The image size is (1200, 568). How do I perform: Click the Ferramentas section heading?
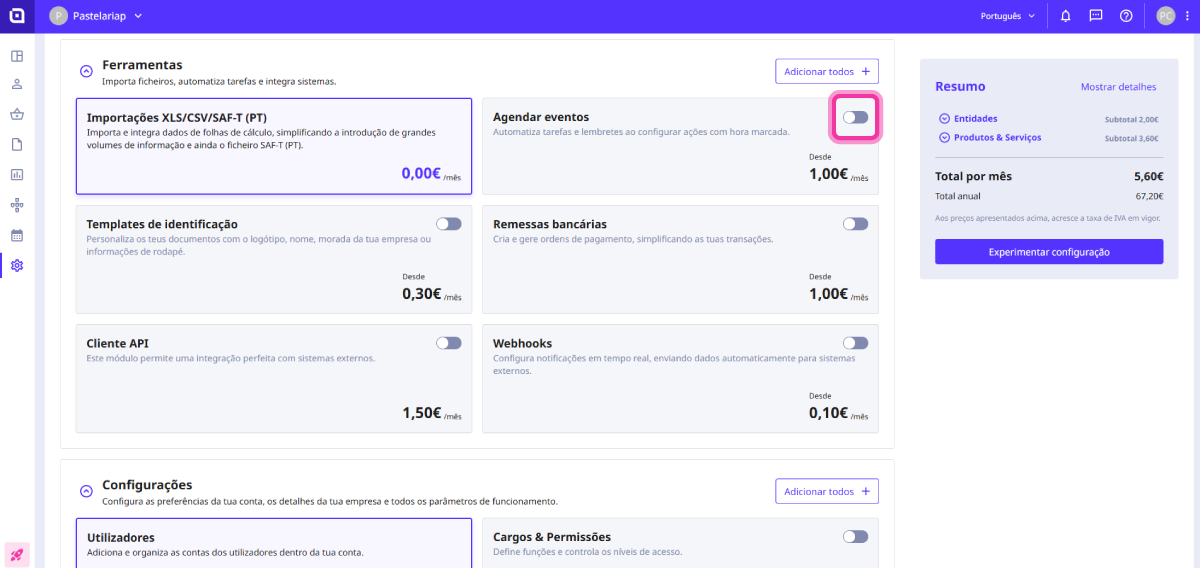click(142, 64)
